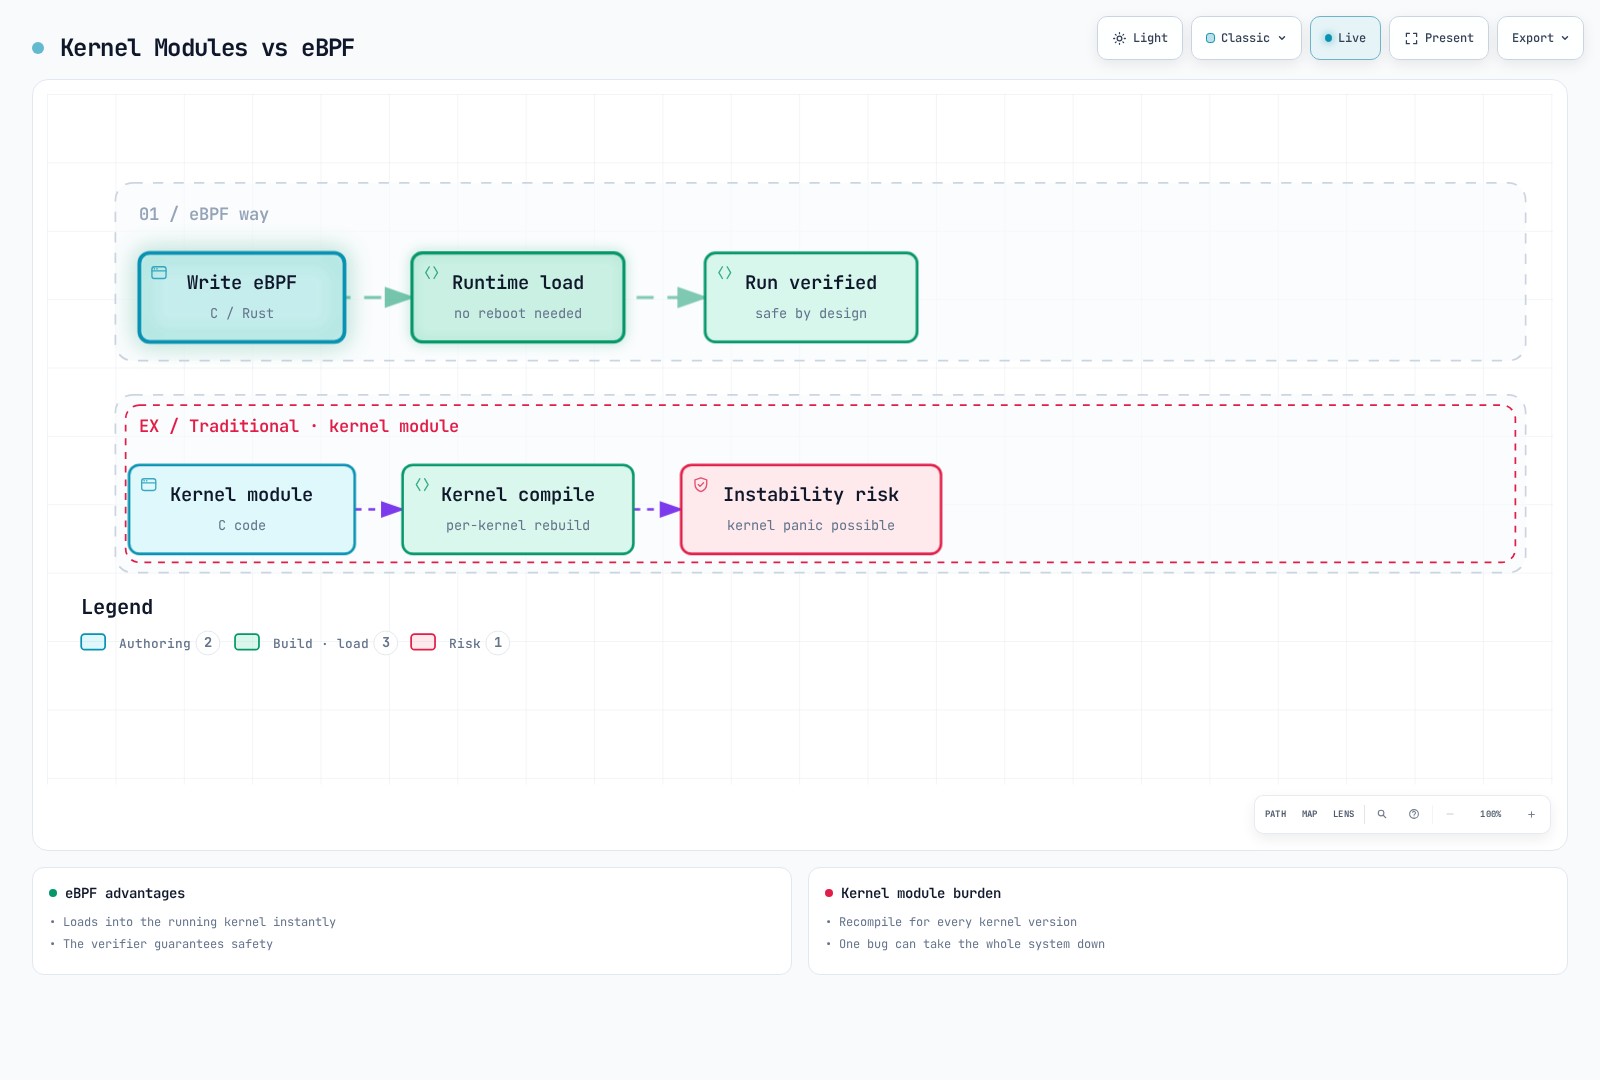Click the 'EX / Traditional · kernel module' label
This screenshot has height=1080, width=1600.
tap(299, 426)
